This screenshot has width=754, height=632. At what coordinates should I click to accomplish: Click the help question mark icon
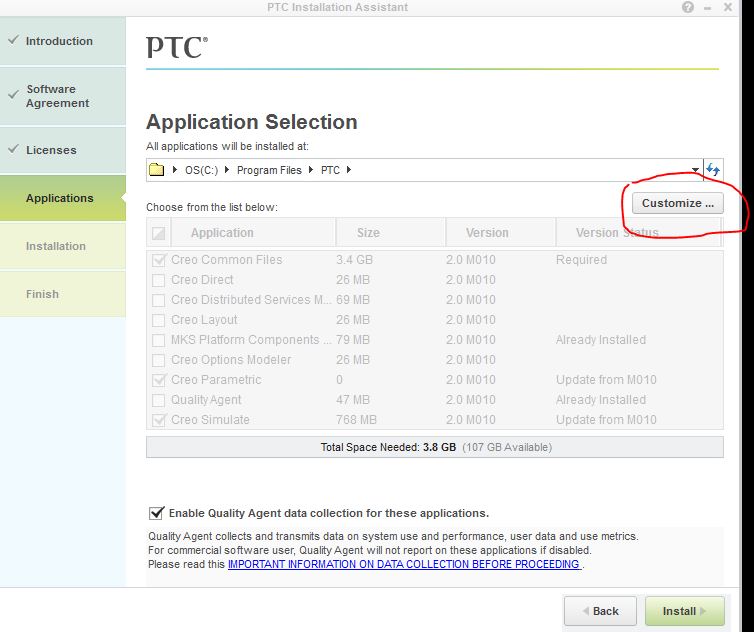(x=688, y=7)
